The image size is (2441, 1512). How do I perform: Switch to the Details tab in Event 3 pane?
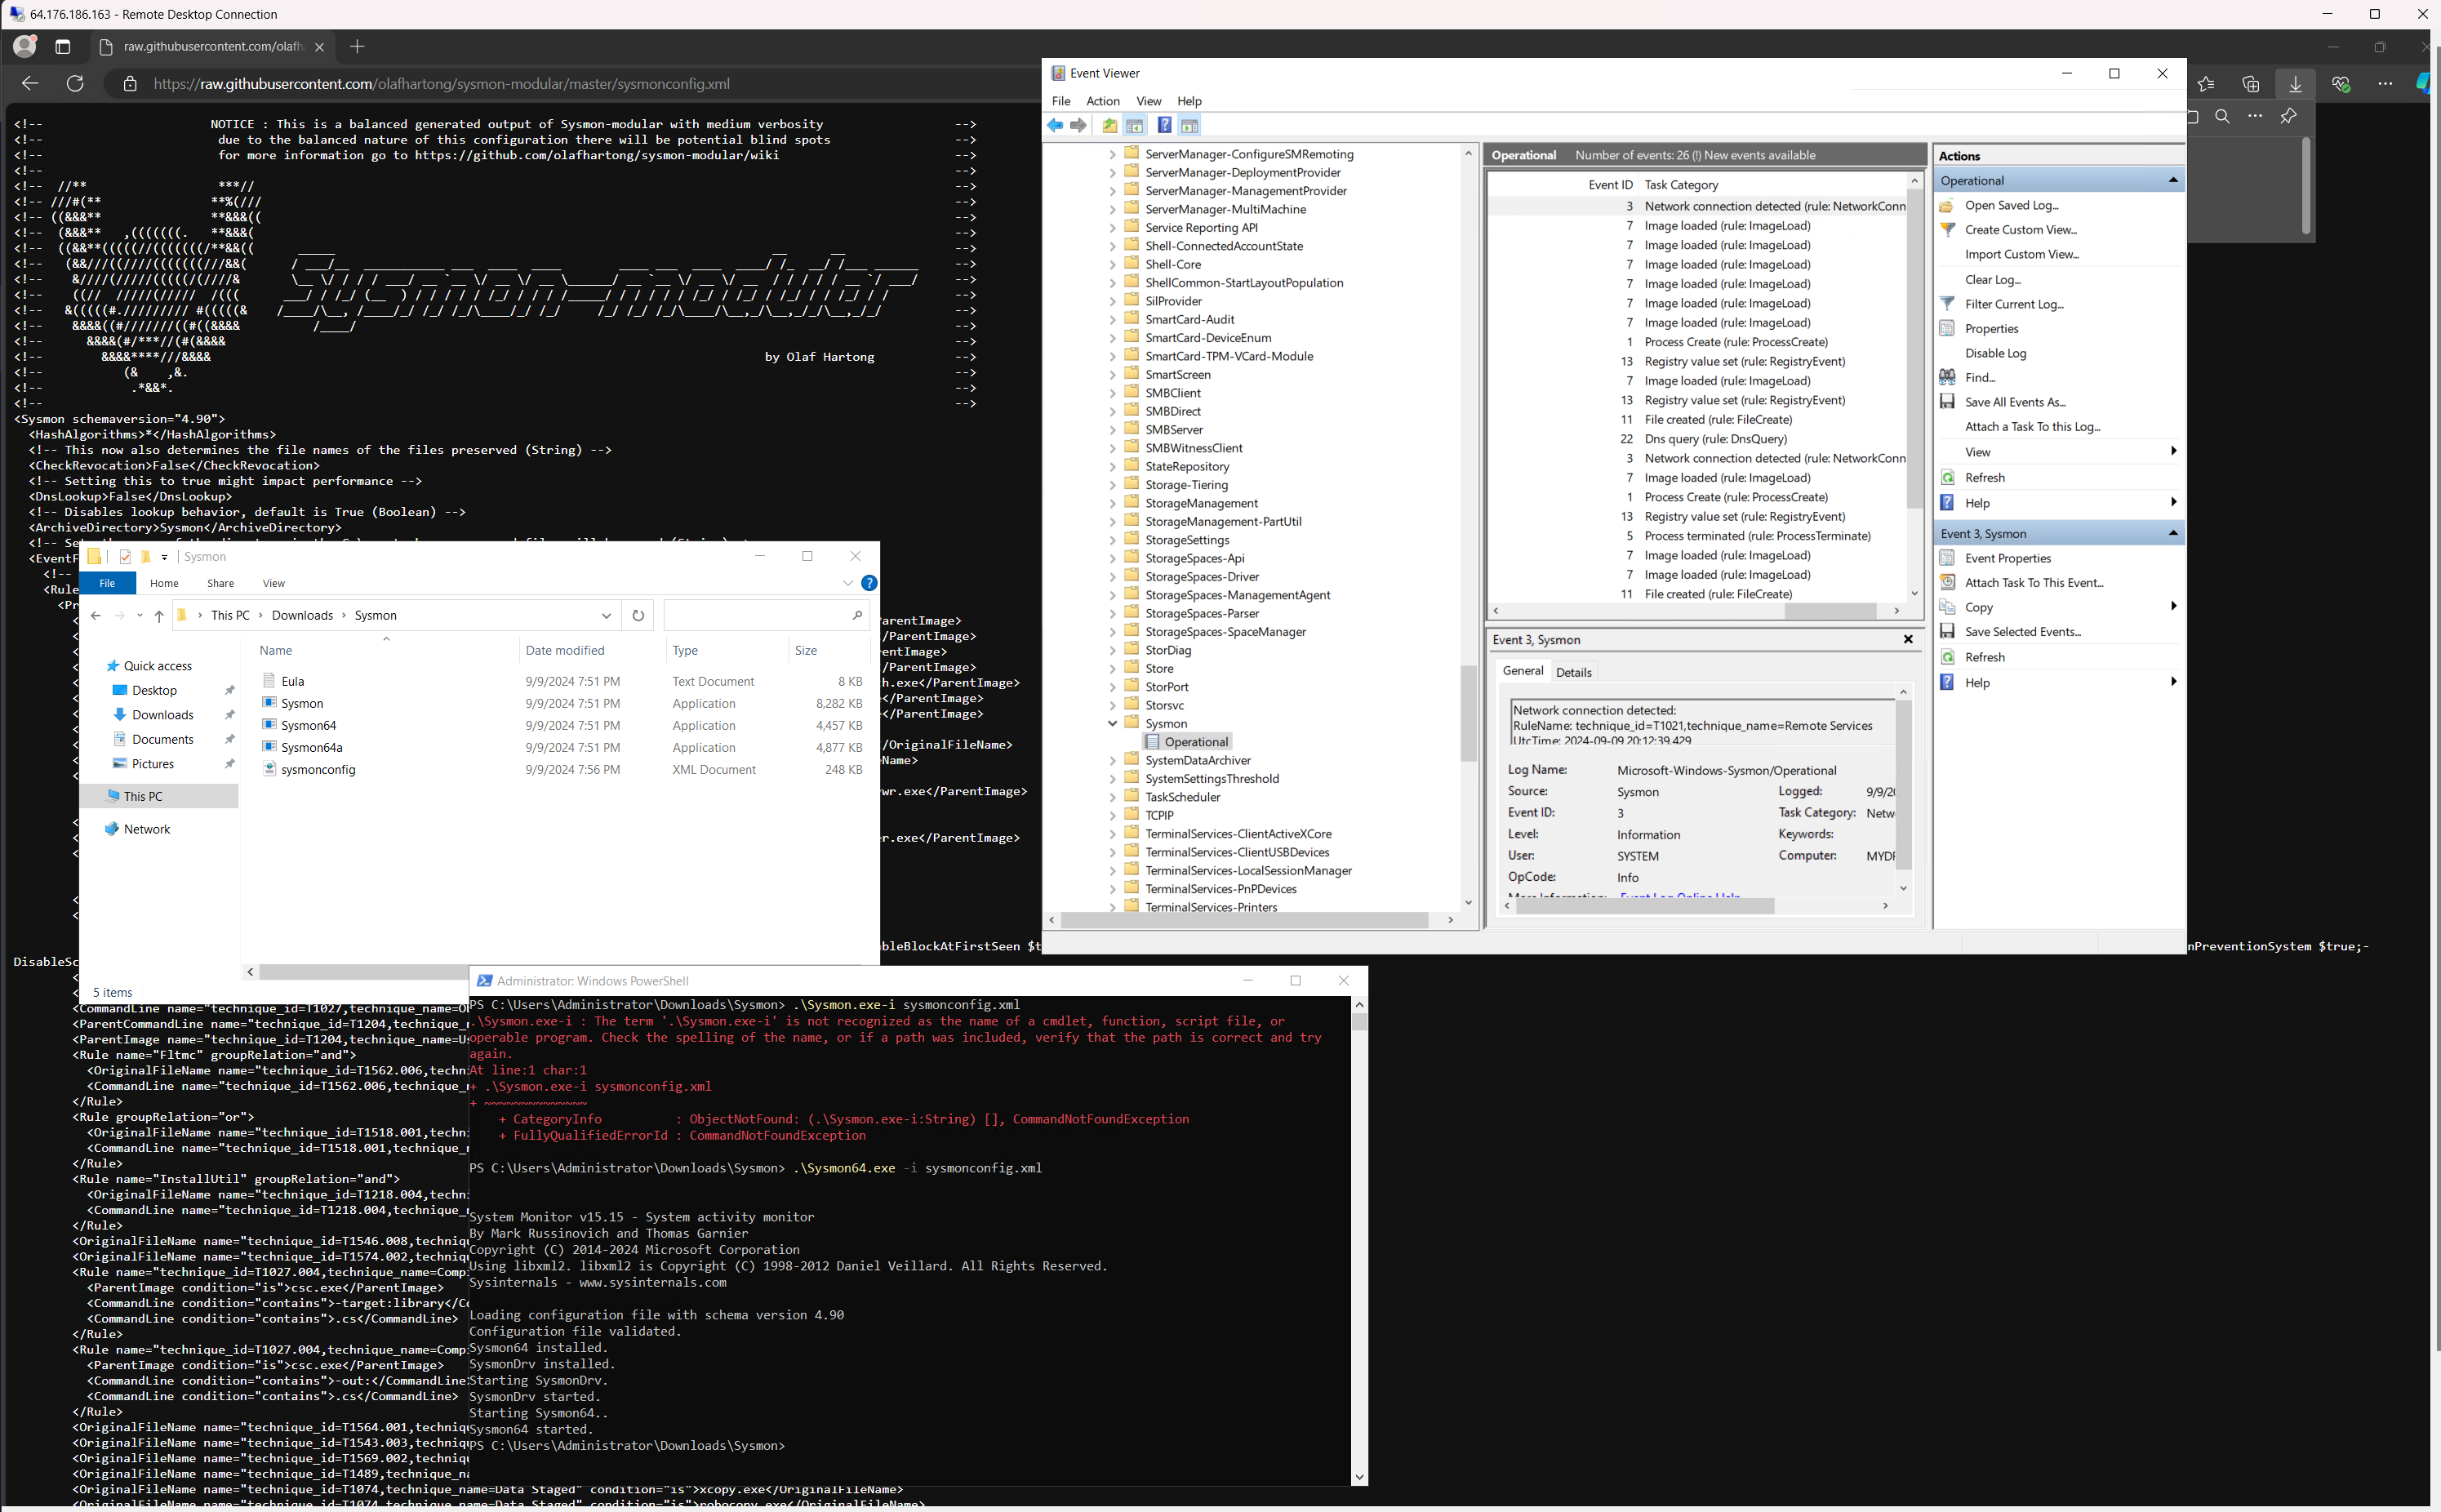click(1573, 671)
